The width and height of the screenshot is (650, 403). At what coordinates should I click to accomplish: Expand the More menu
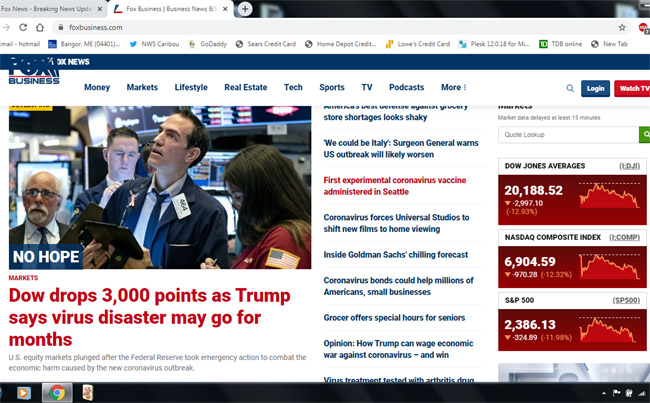pos(454,87)
